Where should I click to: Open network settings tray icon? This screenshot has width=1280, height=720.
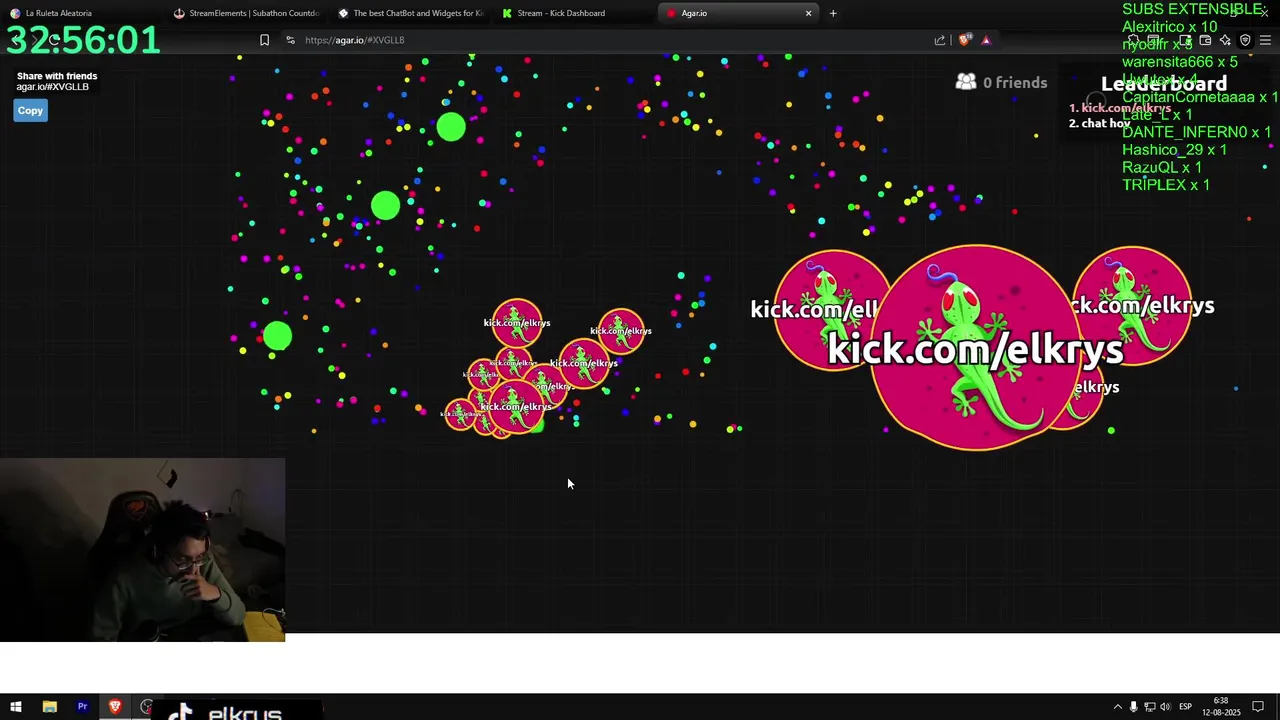pyautogui.click(x=1149, y=707)
